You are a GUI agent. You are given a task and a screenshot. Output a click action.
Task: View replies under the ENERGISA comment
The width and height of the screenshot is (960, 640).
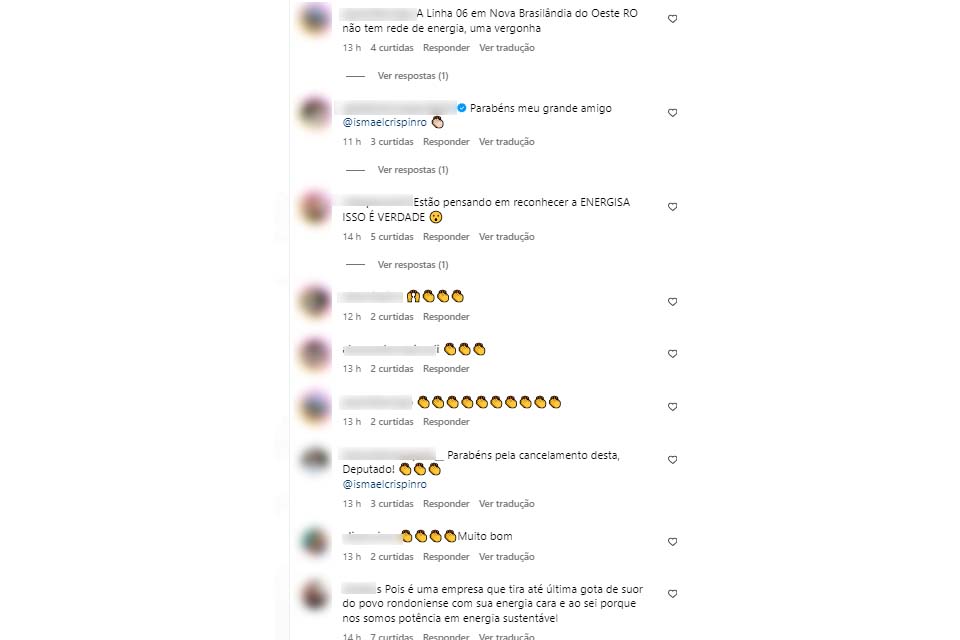coord(413,265)
